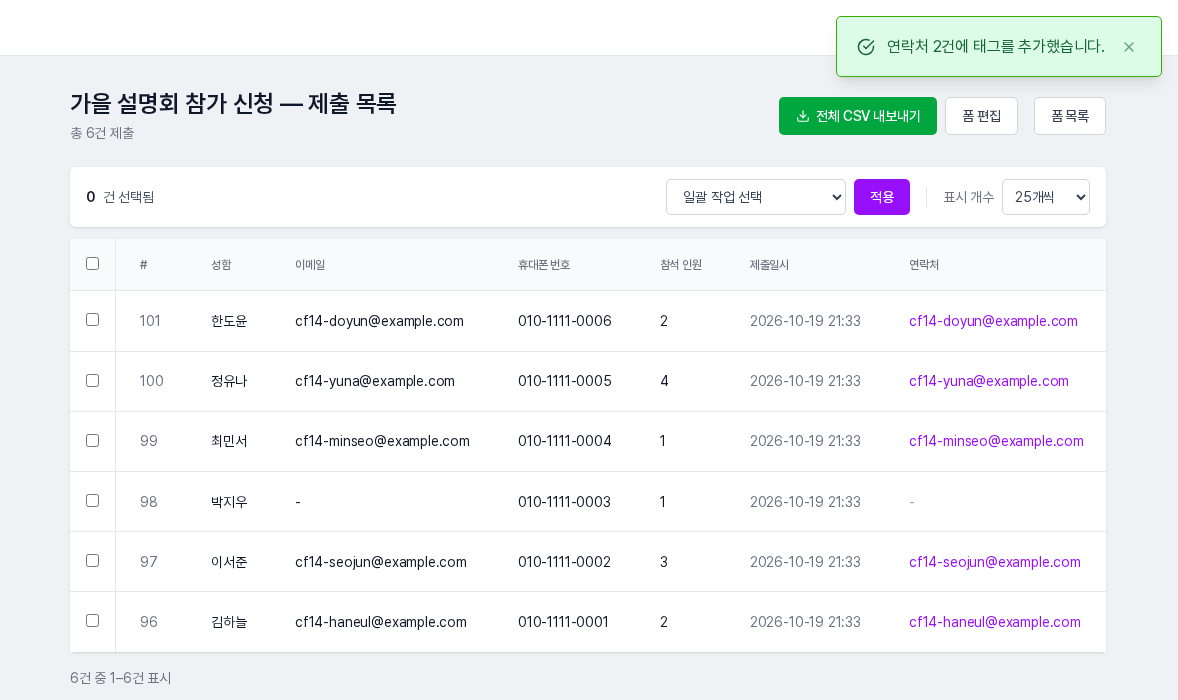Viewport: 1178px width, 700px height.
Task: Click phone number 010-1111-0003
Action: pos(564,502)
